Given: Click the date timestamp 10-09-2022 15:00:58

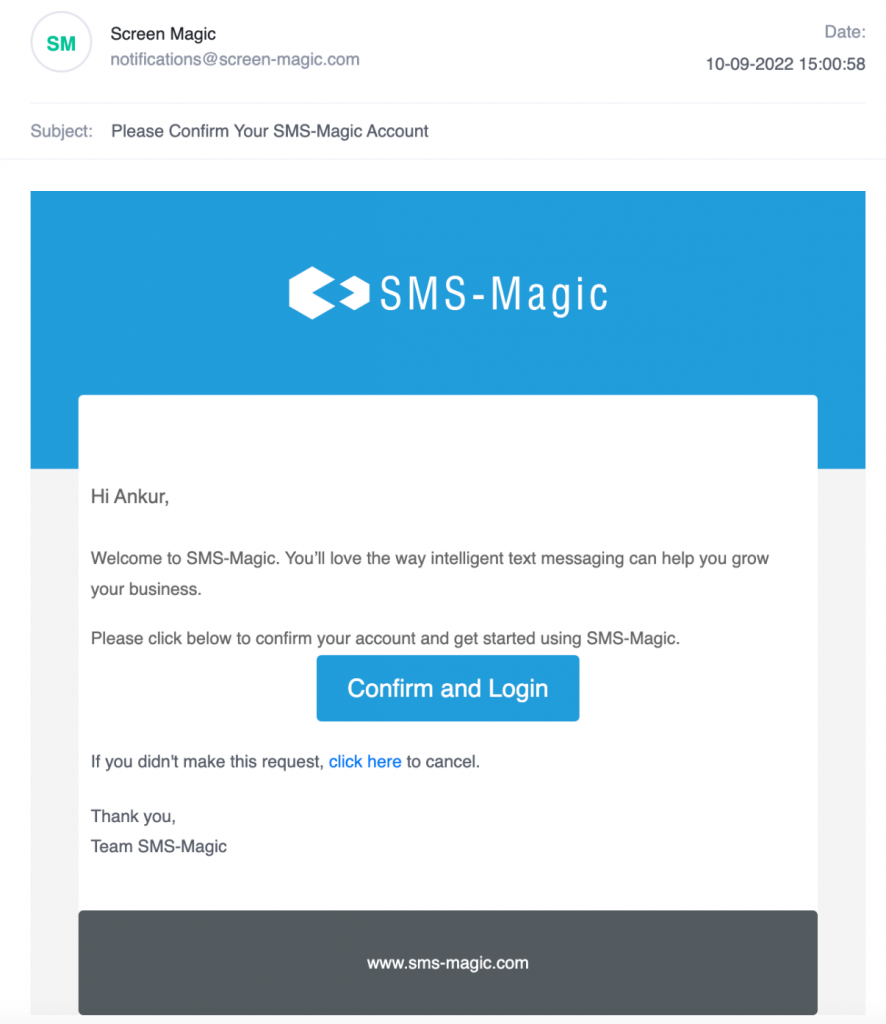Looking at the screenshot, I should pyautogui.click(x=785, y=64).
